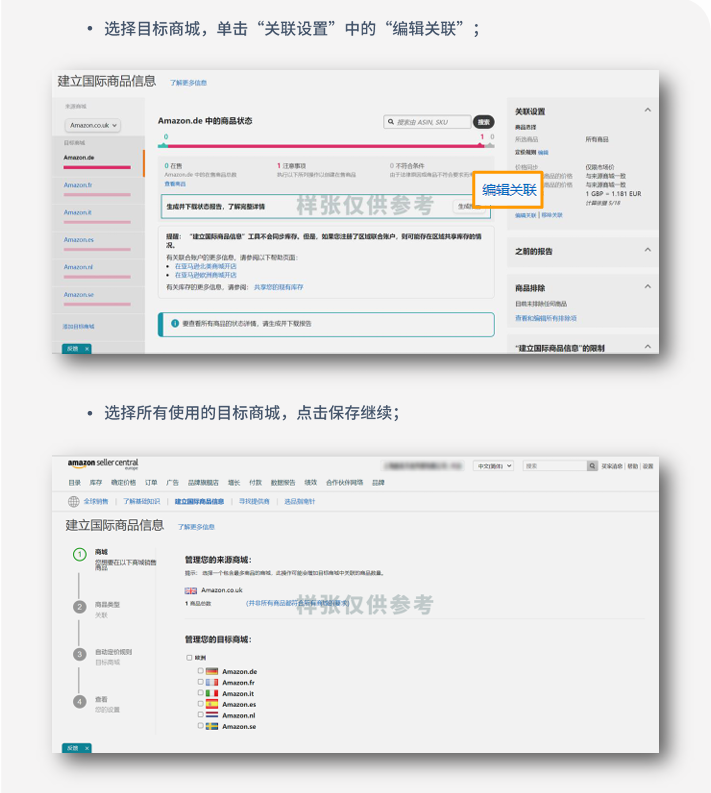Image resolution: width=711 pixels, height=793 pixels.
Task: Collapse the 商品排除 panel chevron
Action: point(647,286)
